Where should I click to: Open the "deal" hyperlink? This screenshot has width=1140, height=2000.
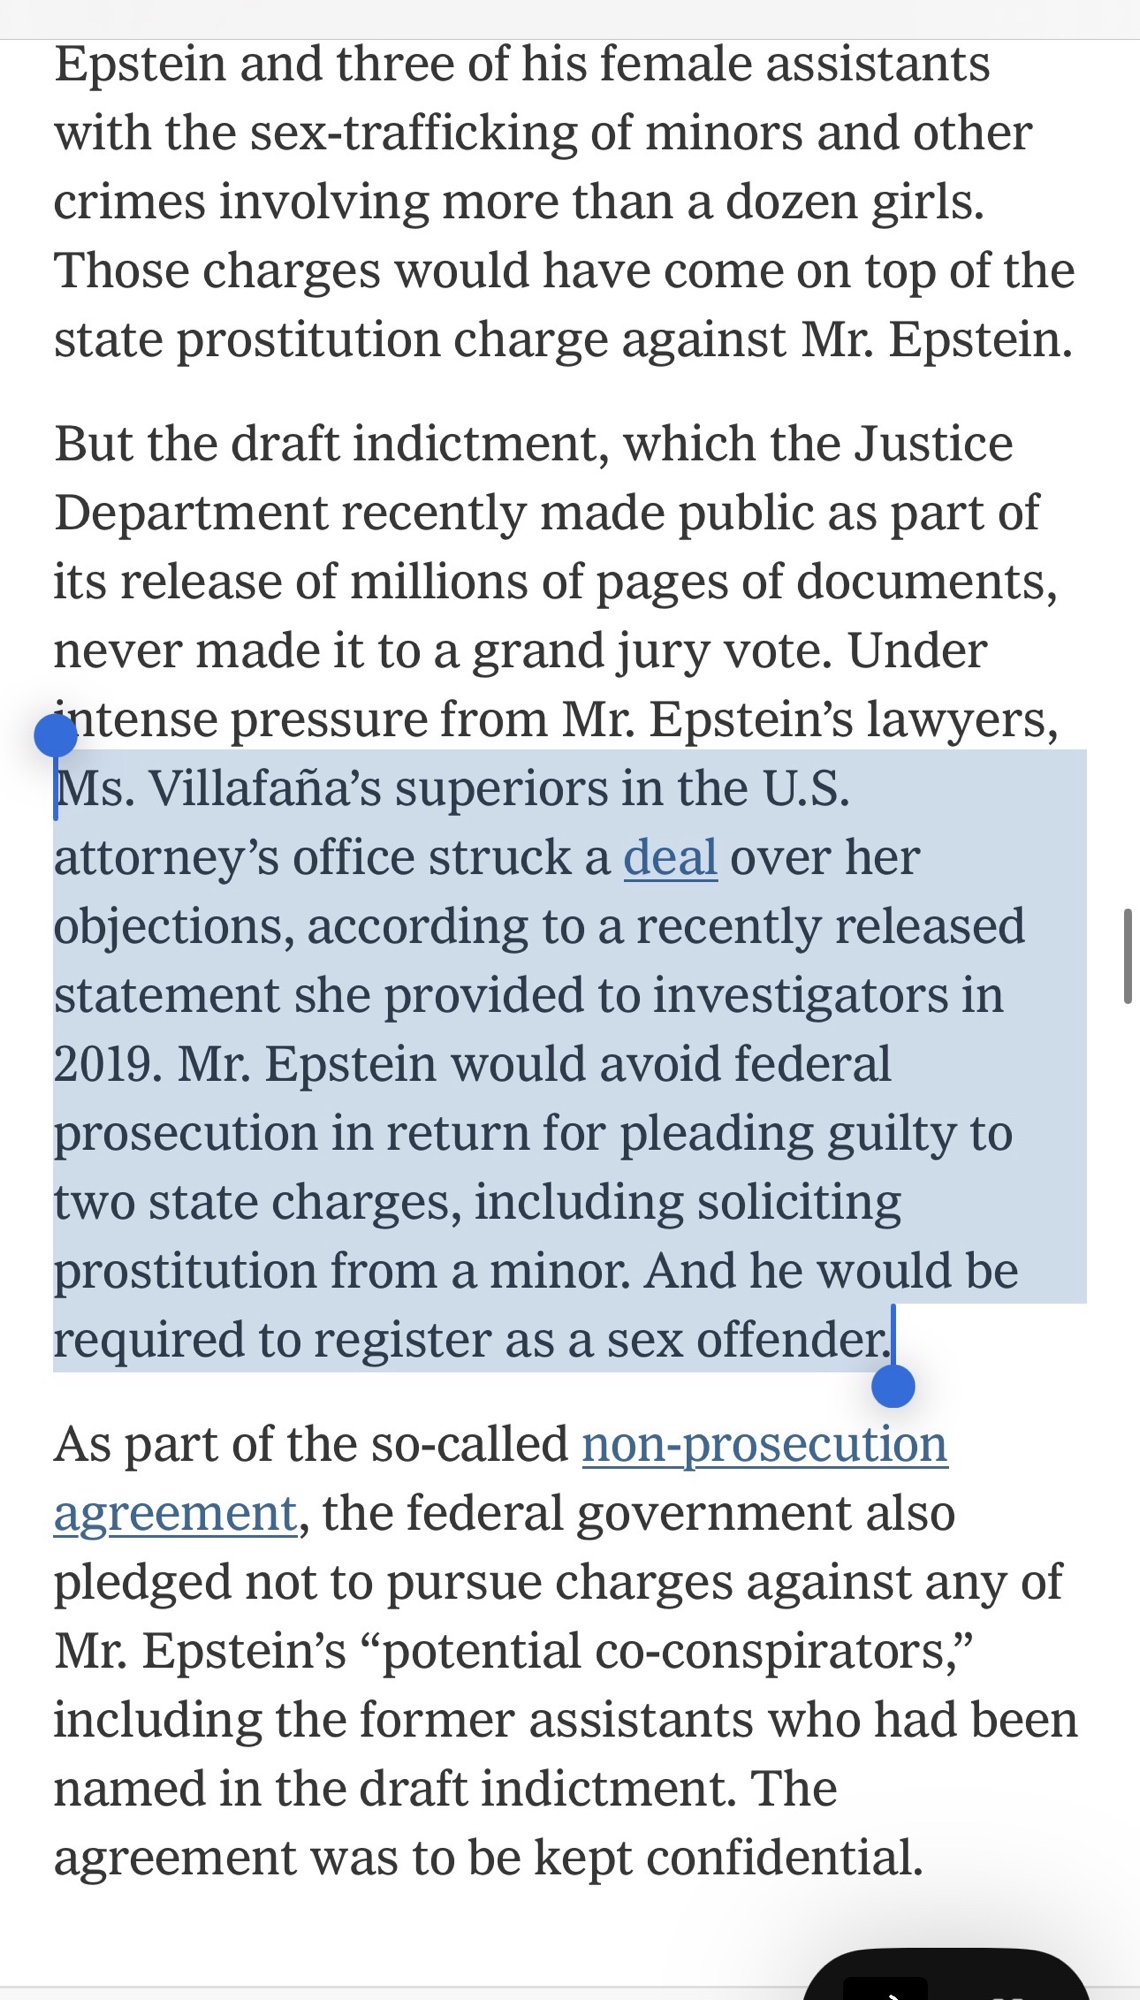coord(670,858)
